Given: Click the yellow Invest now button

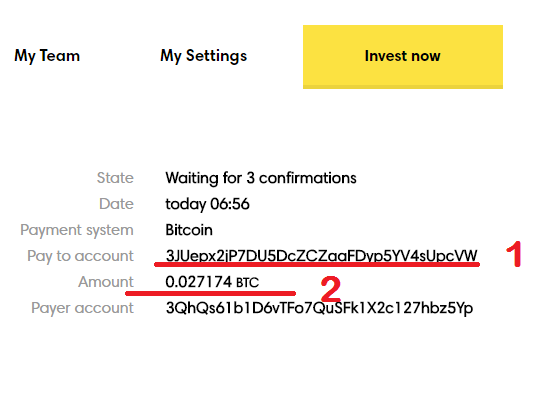Looking at the screenshot, I should [x=403, y=57].
